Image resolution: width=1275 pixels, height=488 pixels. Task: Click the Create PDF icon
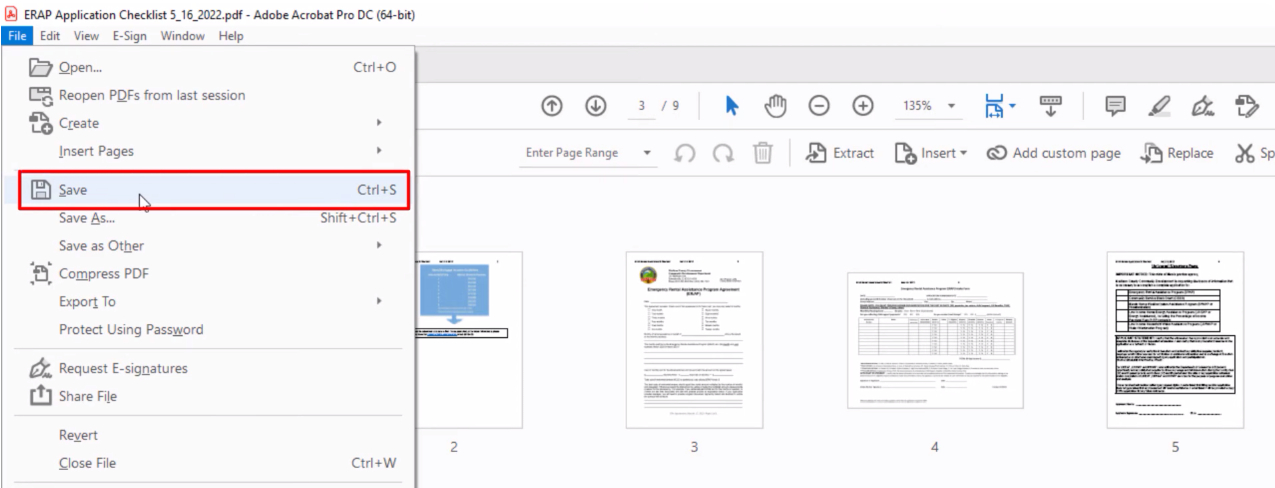click(40, 123)
